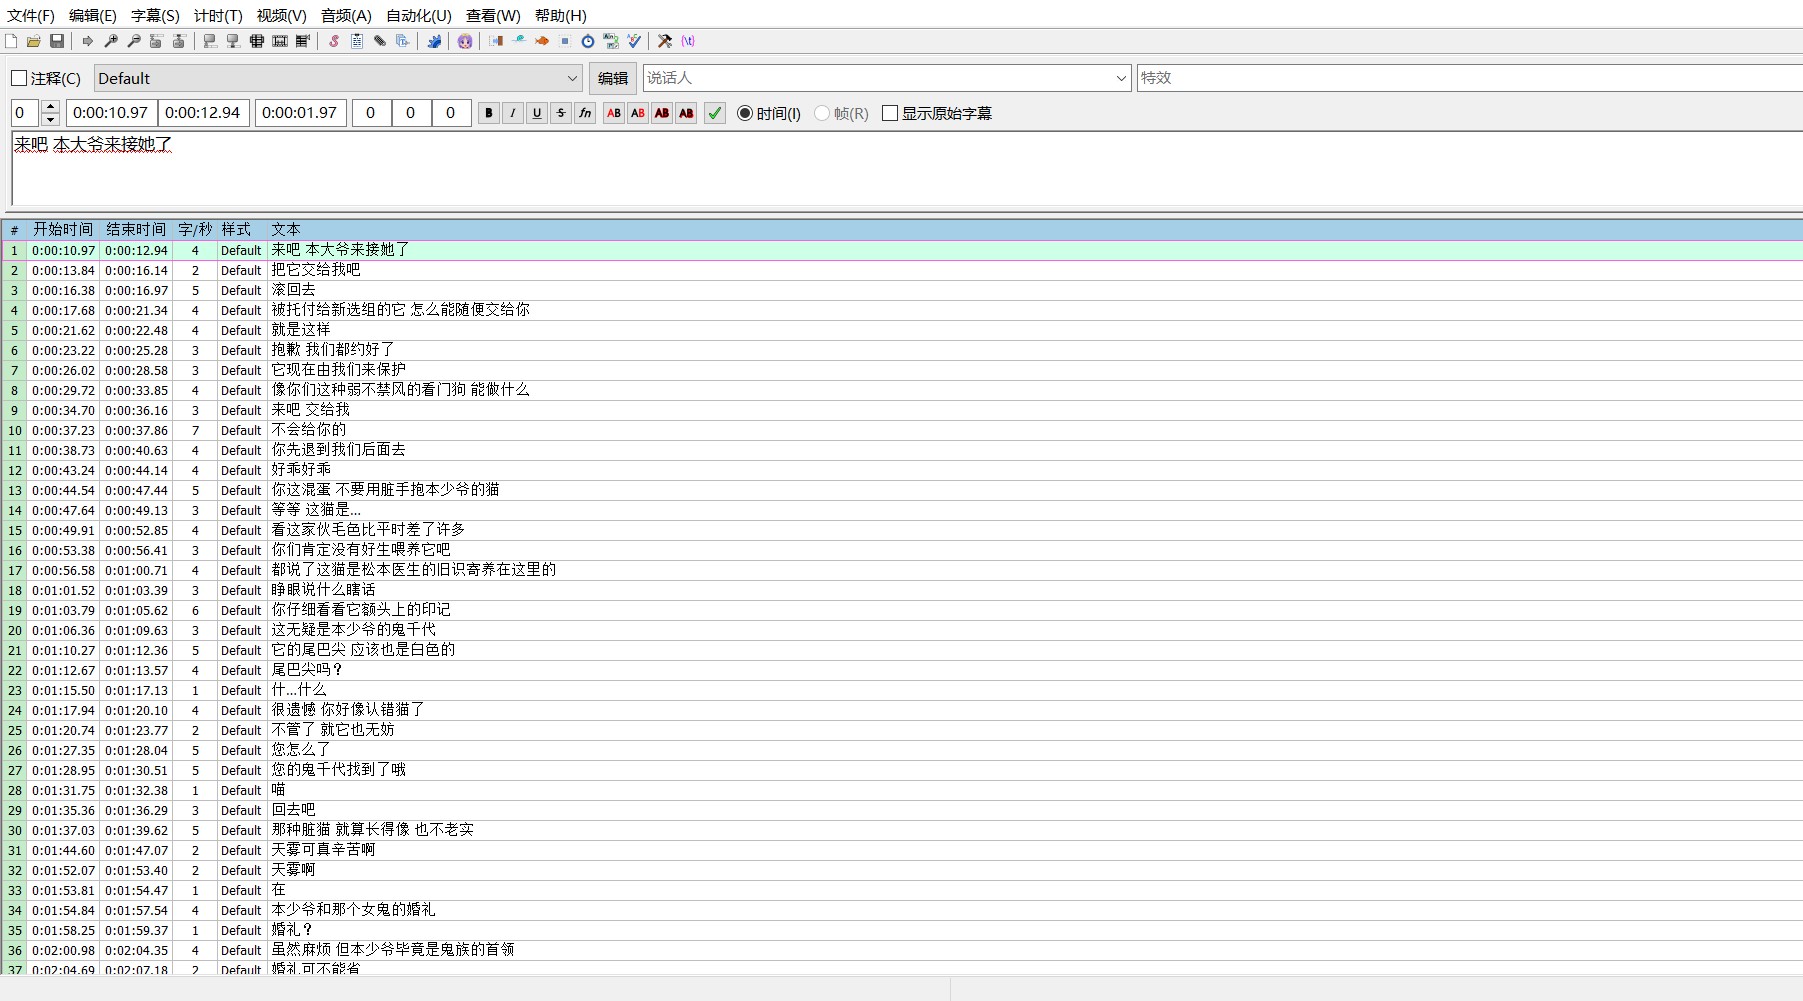The height and width of the screenshot is (1001, 1803).
Task: Open the Automation manager
Action: click(434, 41)
